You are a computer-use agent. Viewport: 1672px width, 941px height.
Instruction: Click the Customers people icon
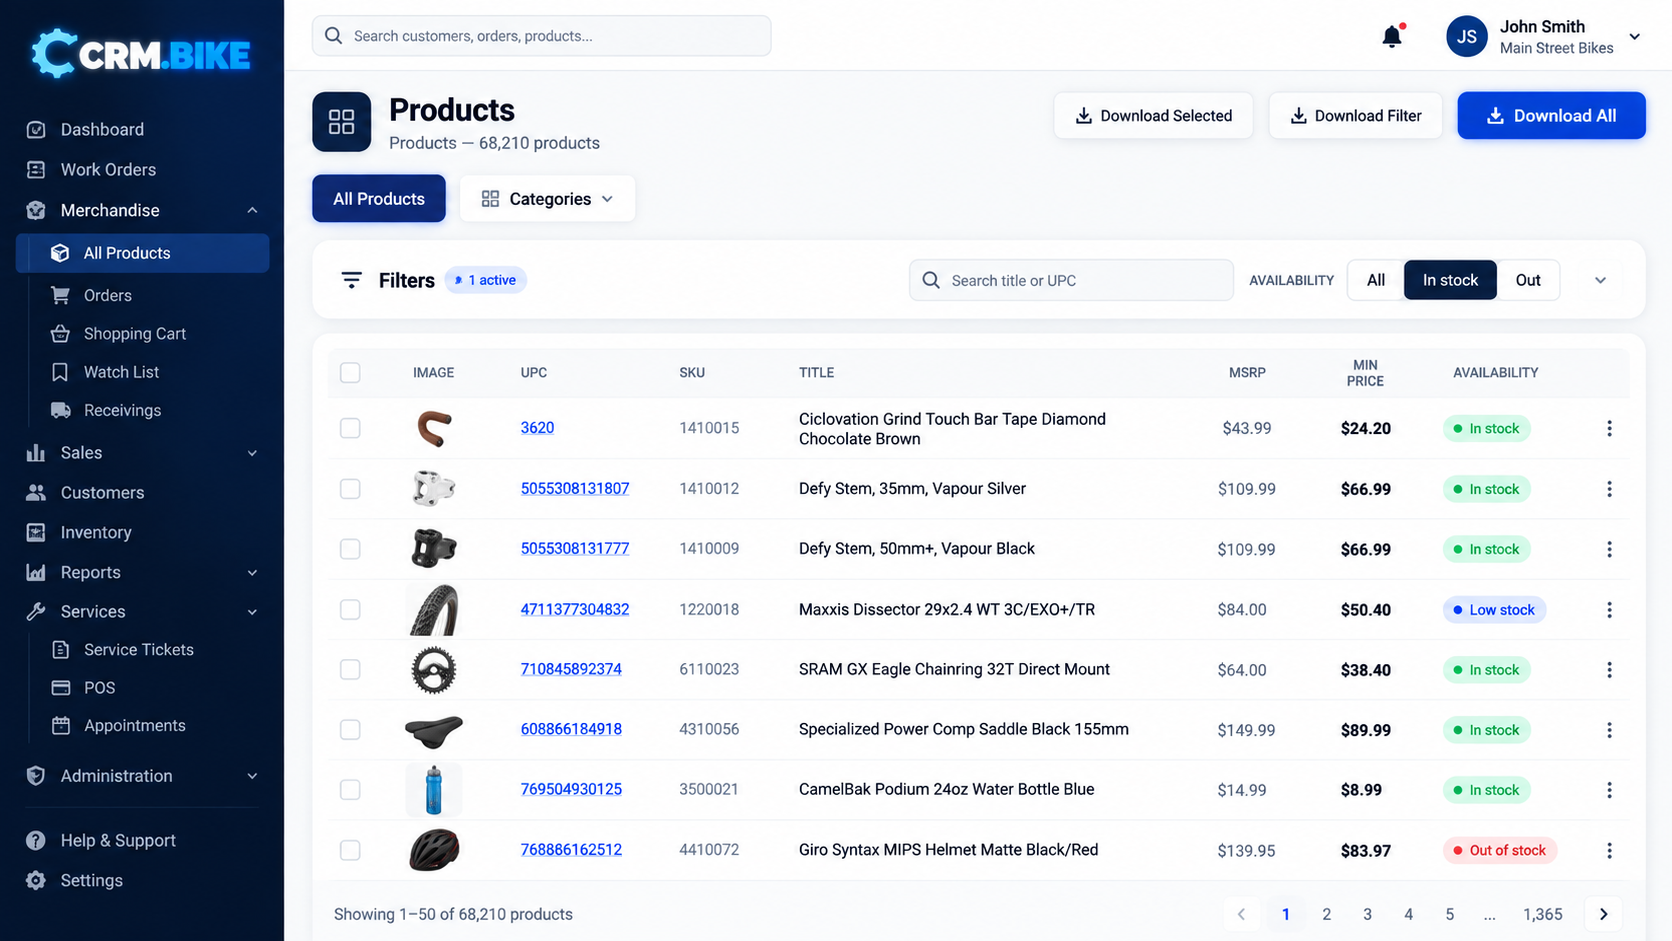click(x=36, y=492)
